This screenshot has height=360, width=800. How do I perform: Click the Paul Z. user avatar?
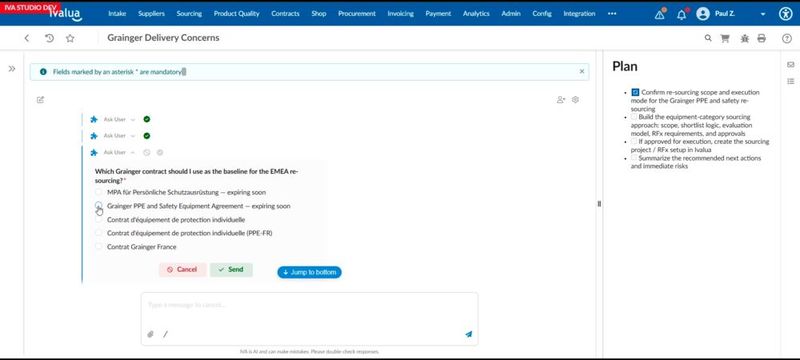coord(703,14)
